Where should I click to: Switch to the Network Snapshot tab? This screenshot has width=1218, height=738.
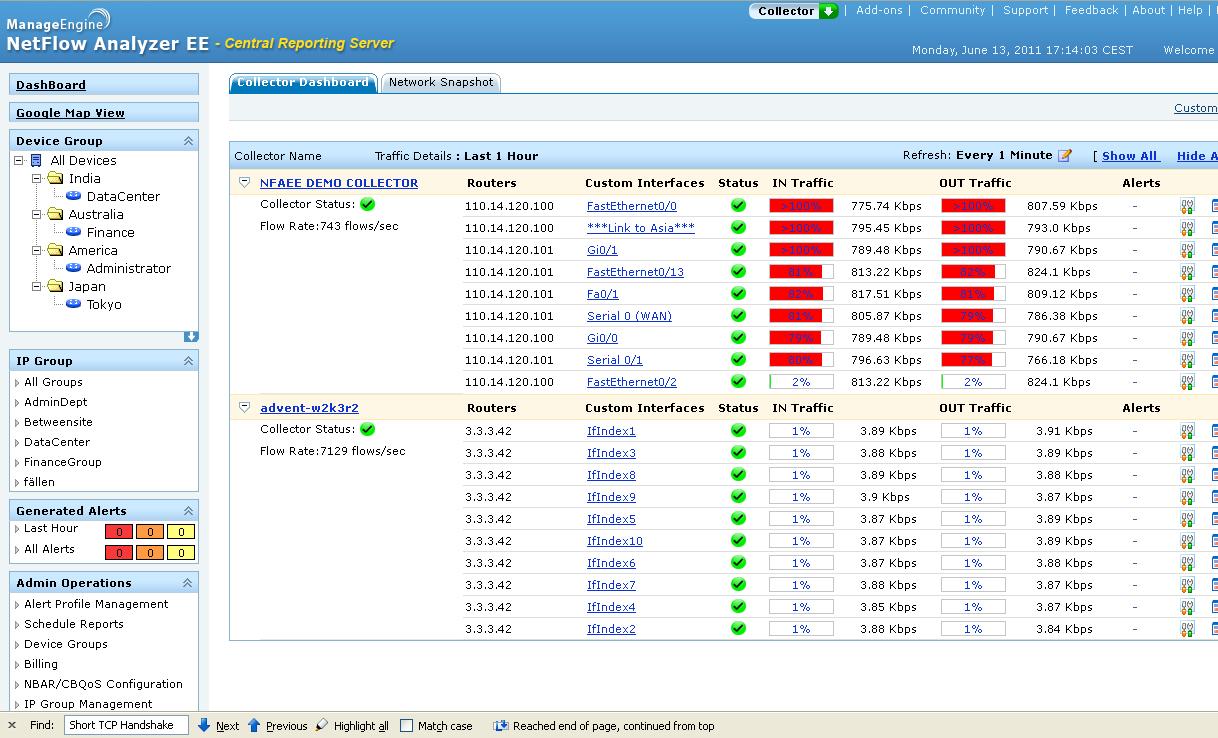pos(441,83)
